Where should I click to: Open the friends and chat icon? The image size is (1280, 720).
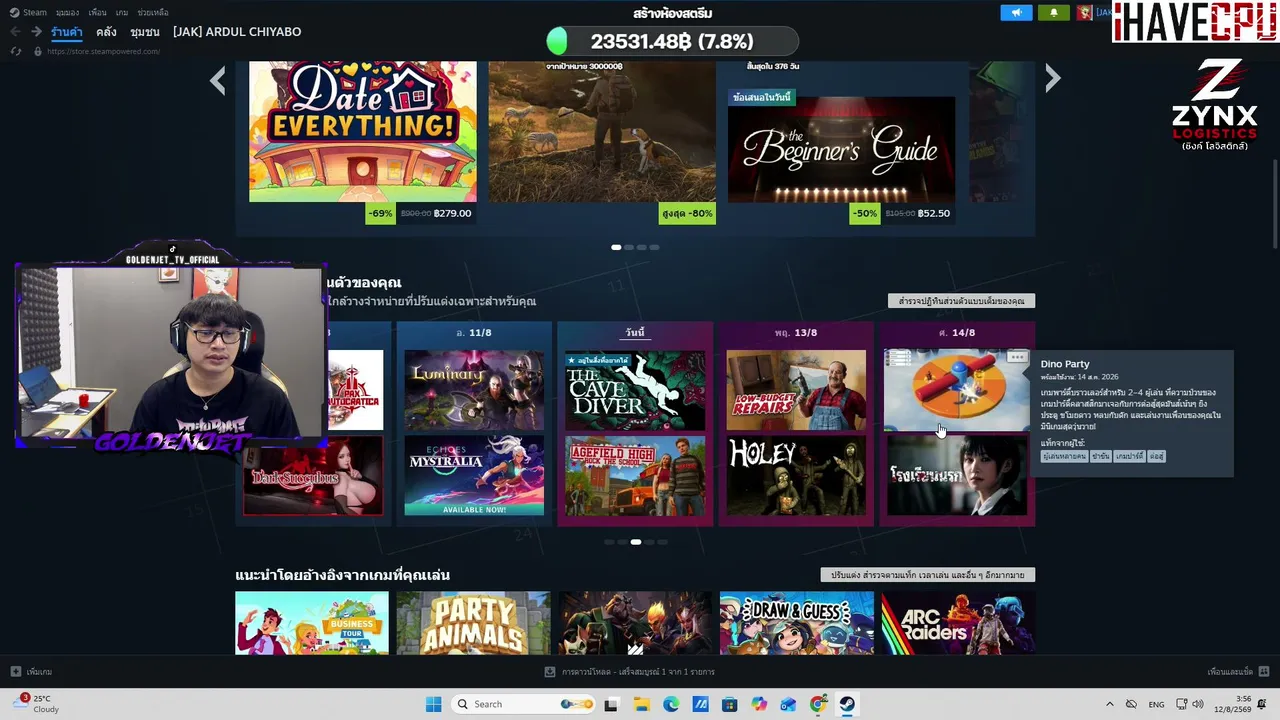point(1264,672)
